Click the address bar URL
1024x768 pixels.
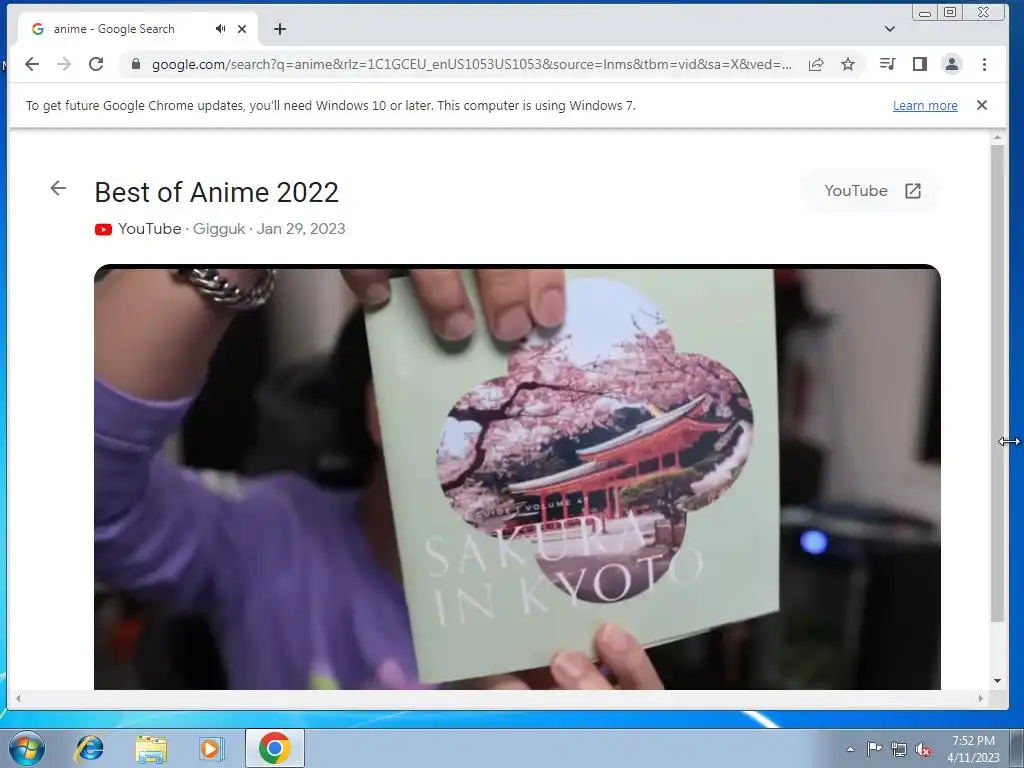tap(472, 64)
